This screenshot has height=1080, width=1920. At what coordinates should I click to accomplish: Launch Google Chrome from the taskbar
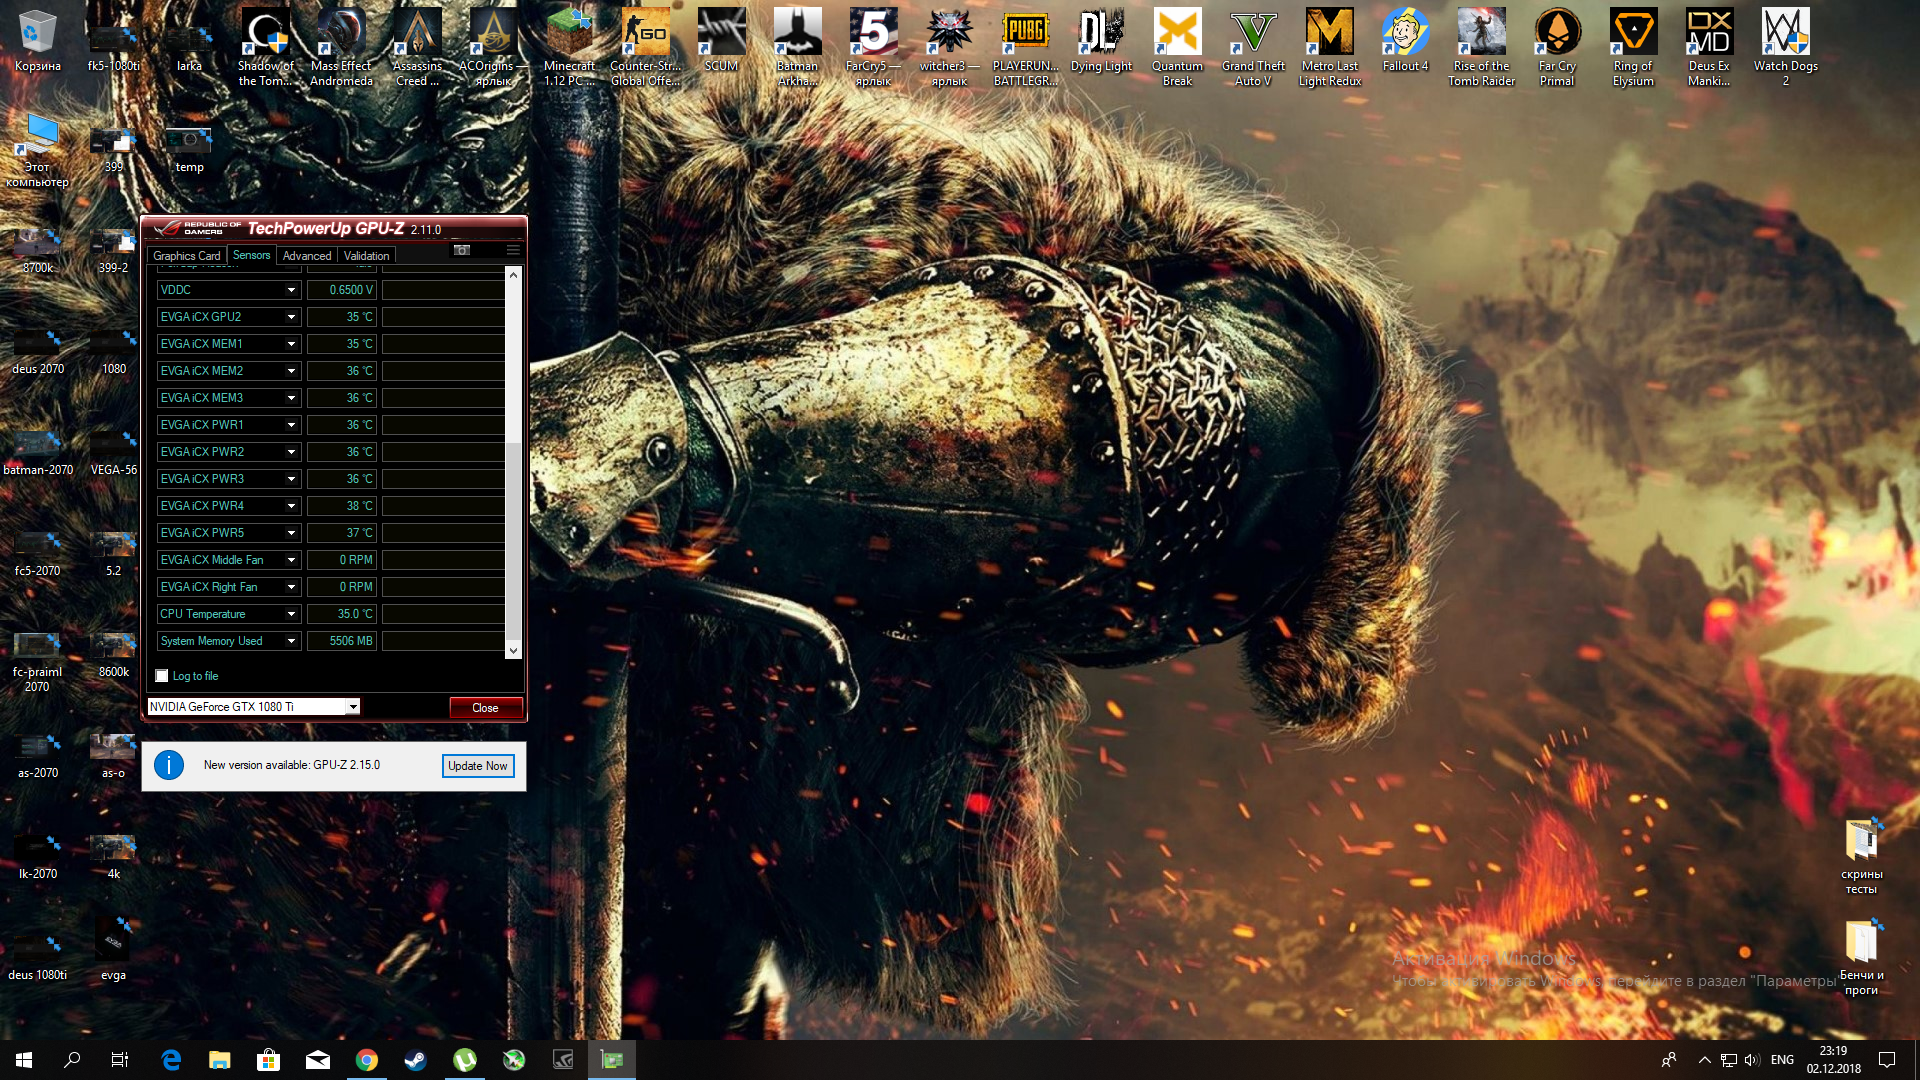(366, 1060)
